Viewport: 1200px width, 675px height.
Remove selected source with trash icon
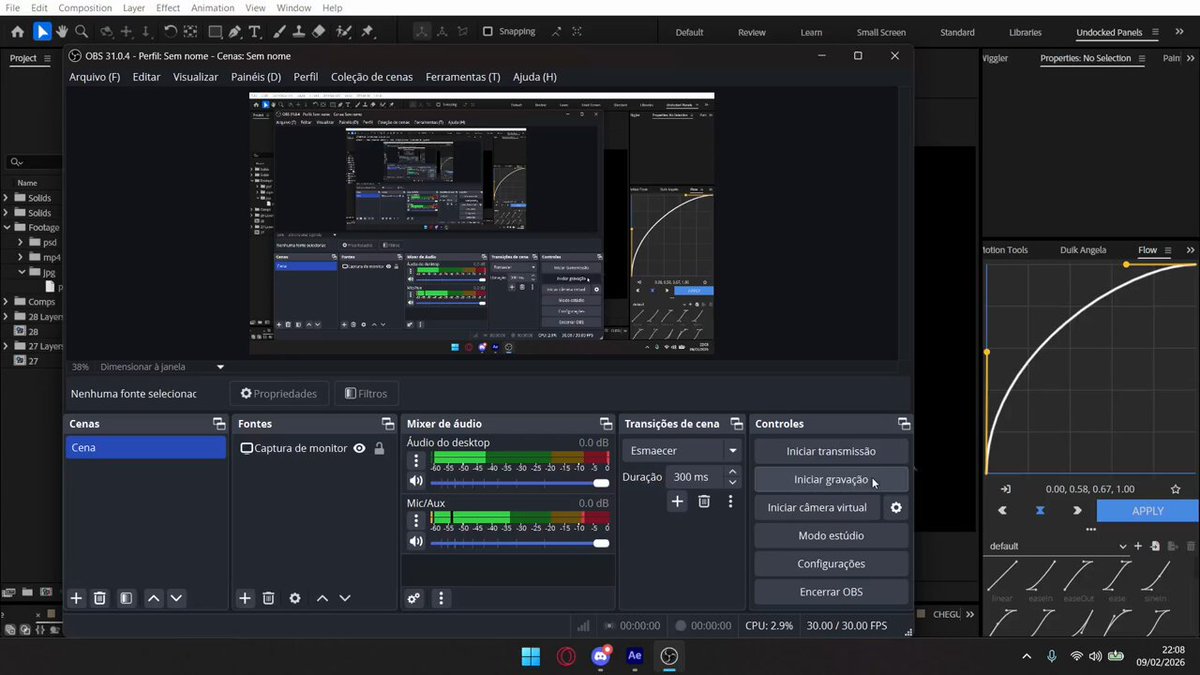(x=268, y=598)
